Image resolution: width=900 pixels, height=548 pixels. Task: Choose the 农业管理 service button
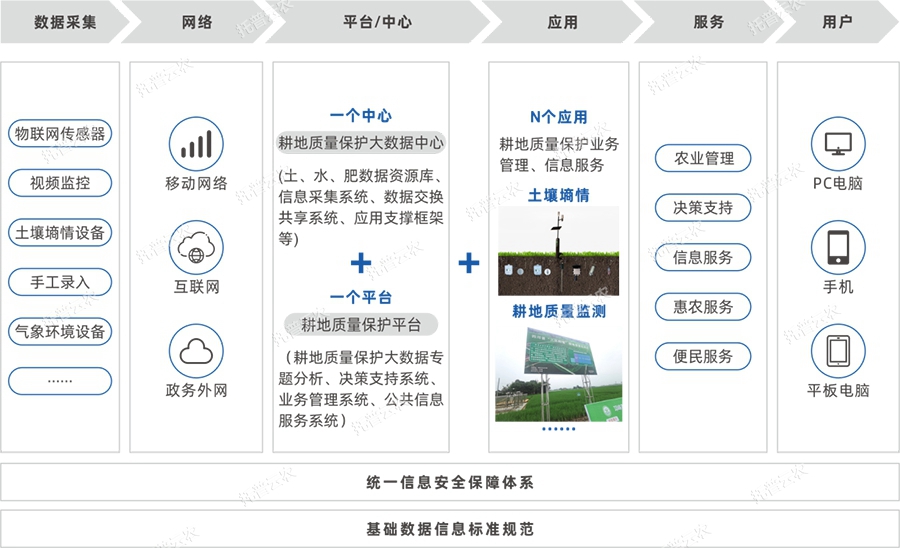703,158
